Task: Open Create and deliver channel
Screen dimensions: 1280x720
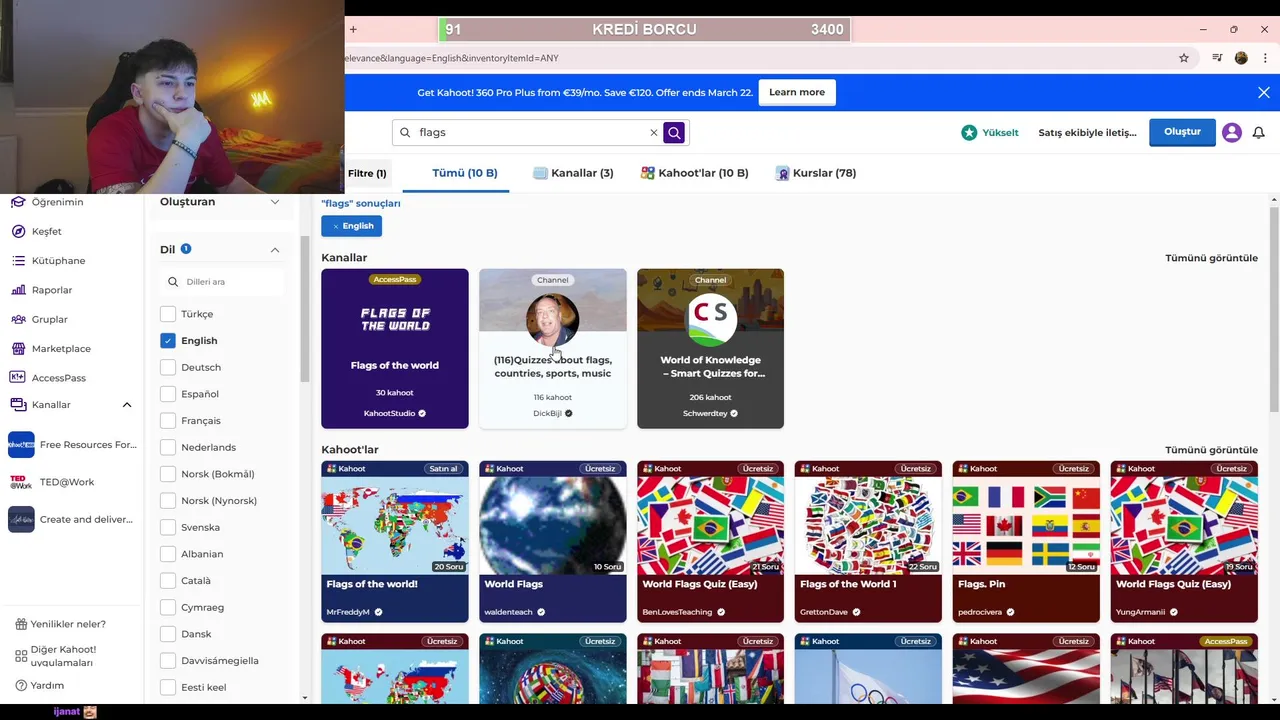Action: pos(72,519)
